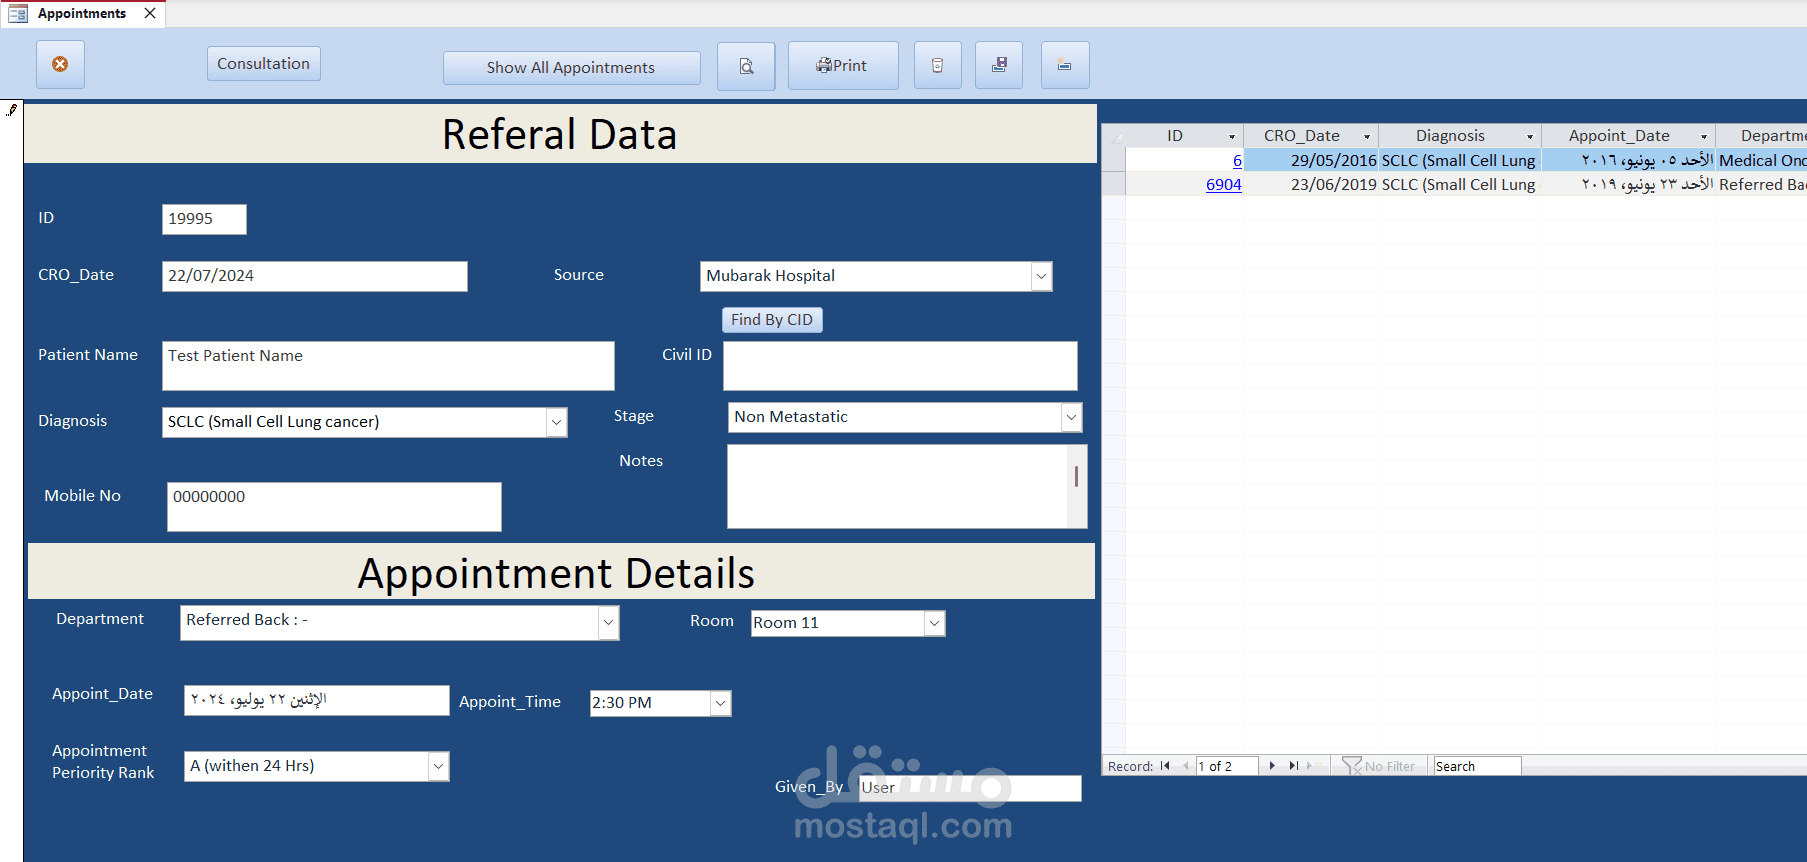Click the form record selector pencil
This screenshot has height=862, width=1807.
(x=12, y=110)
